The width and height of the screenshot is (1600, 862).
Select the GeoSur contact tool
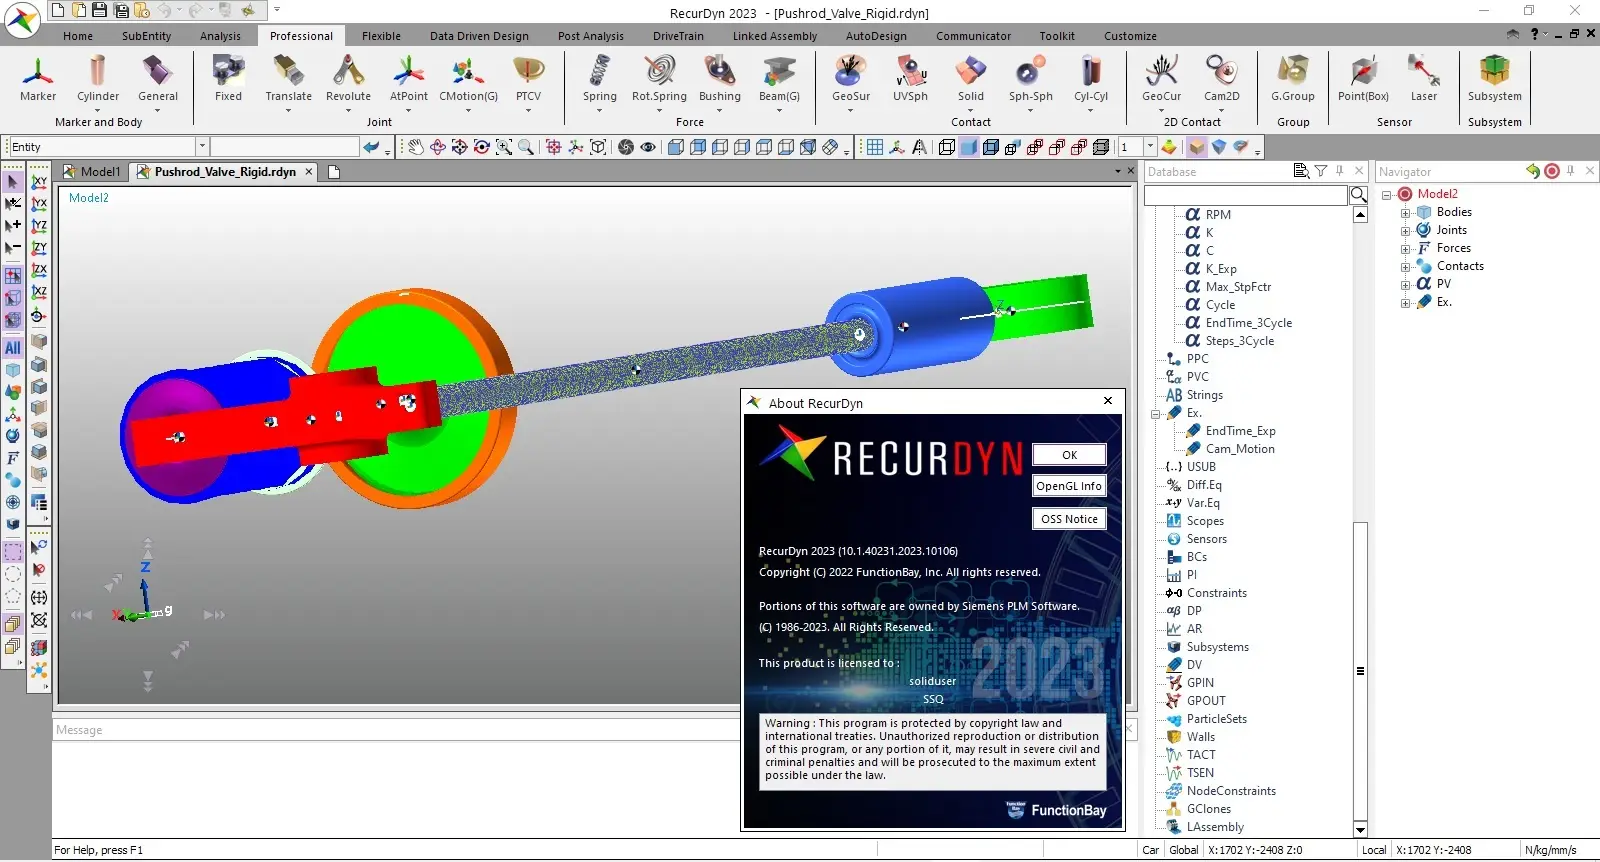click(x=850, y=78)
